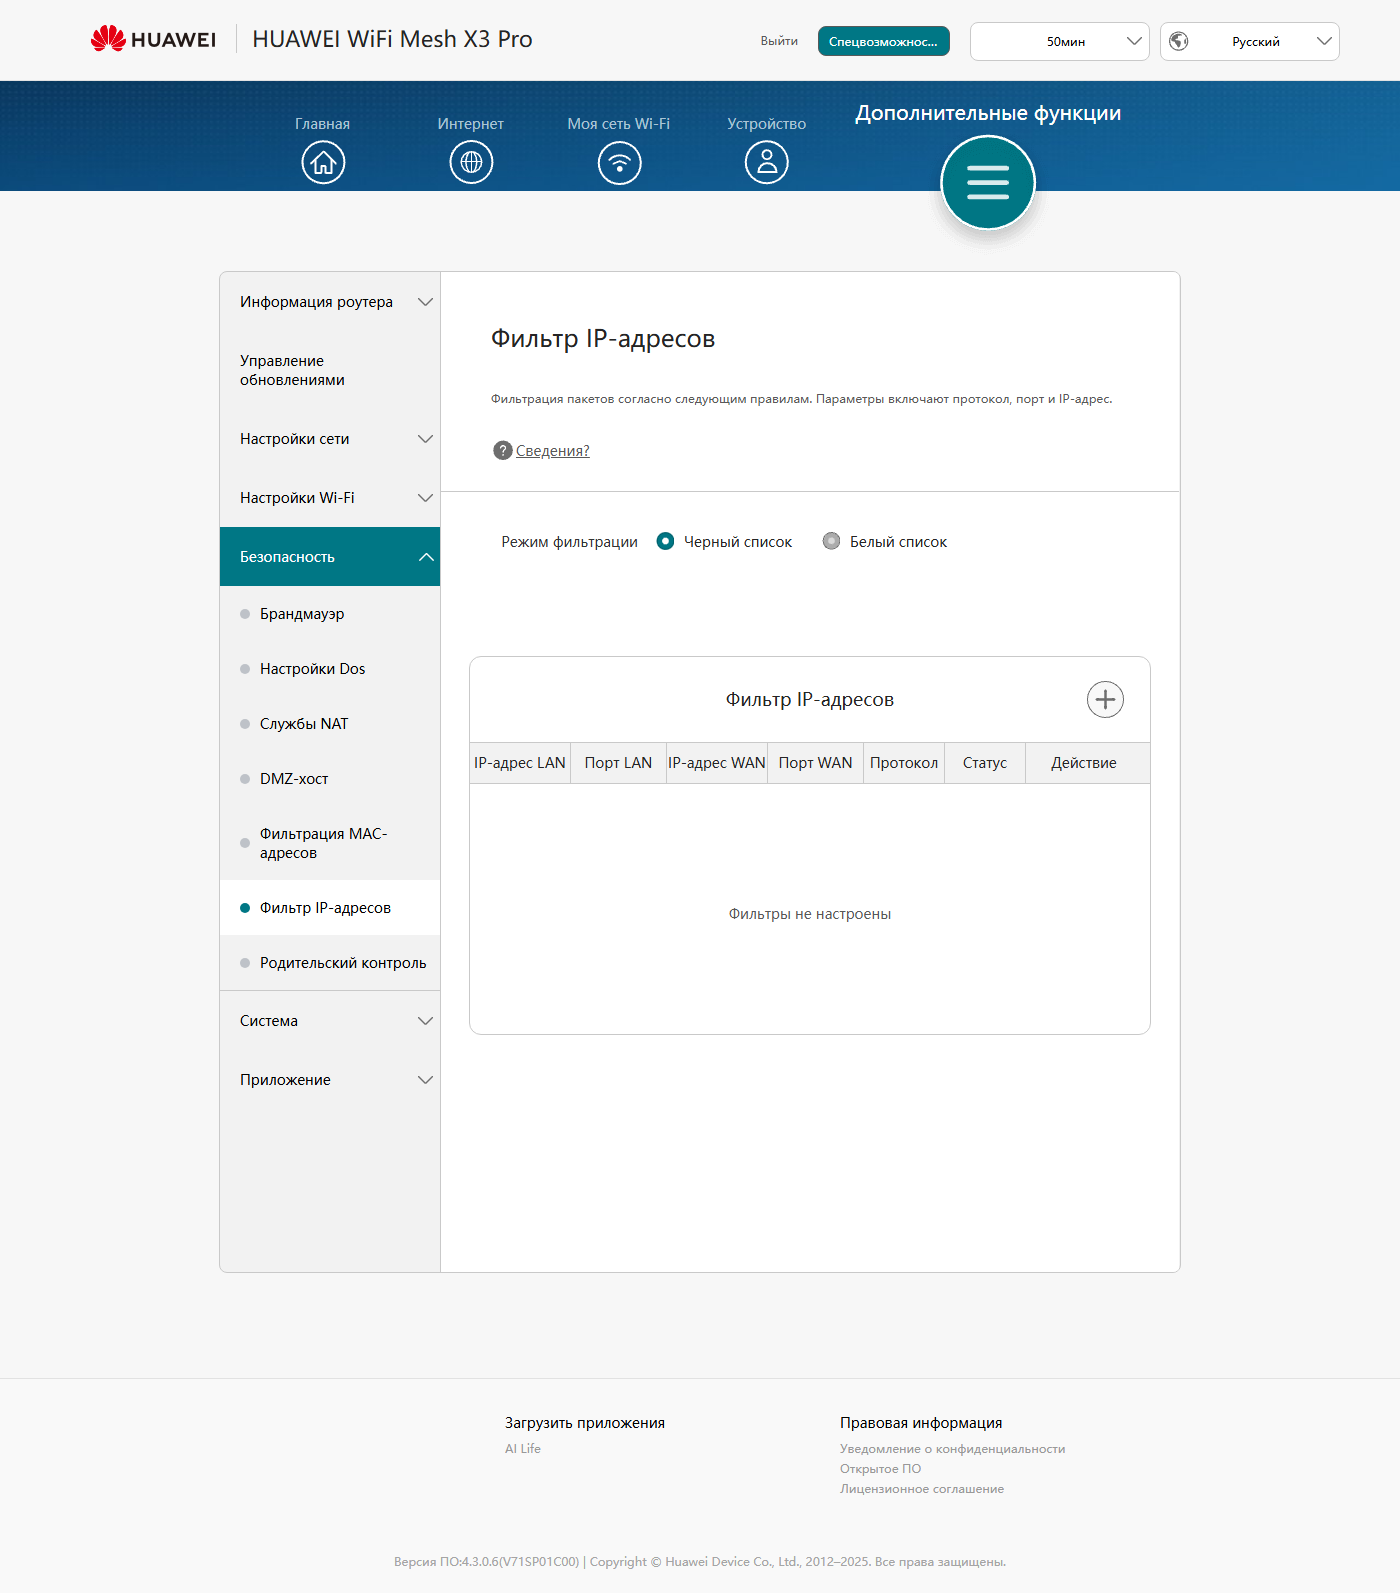Click the Спецвозможнос... button
The image size is (1400, 1593).
[884, 41]
